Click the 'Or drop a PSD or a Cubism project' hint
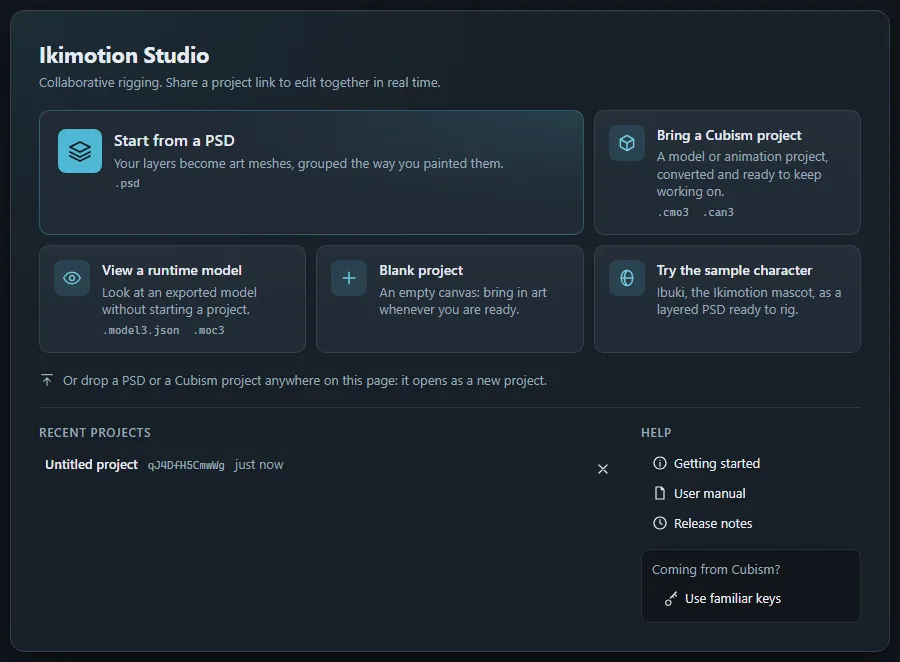This screenshot has height=662, width=900. tap(305, 381)
